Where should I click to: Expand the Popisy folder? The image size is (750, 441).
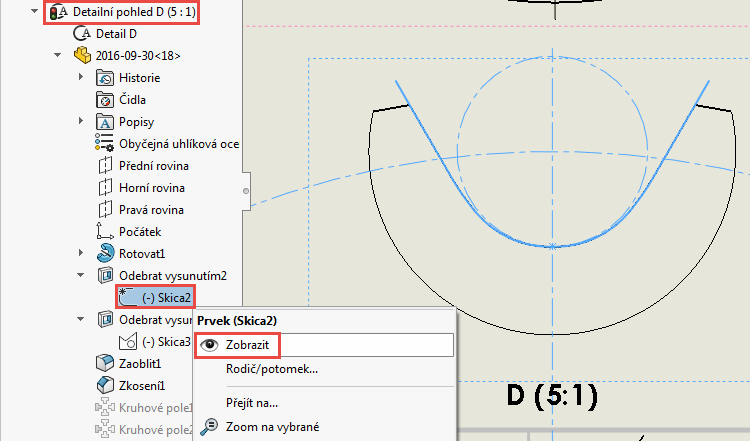[81, 121]
